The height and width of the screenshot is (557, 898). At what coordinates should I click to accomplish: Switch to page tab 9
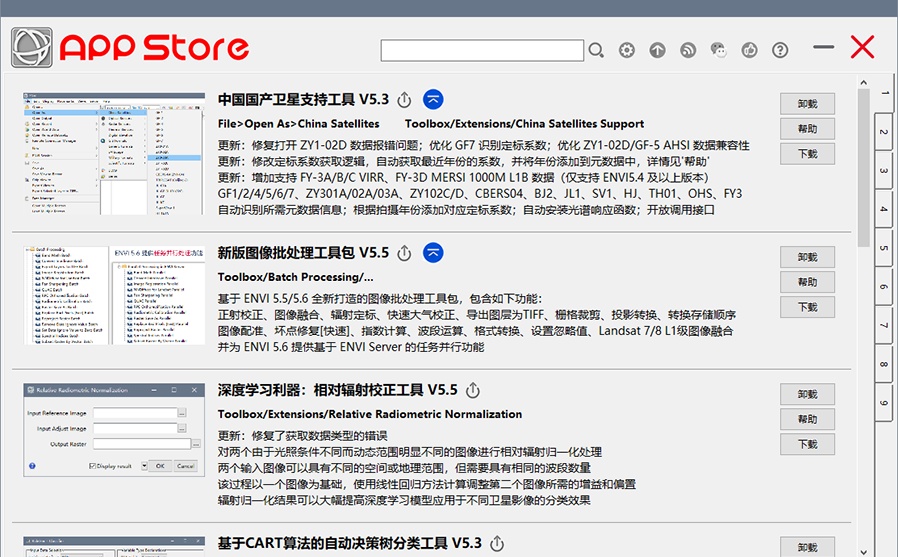[x=884, y=402]
